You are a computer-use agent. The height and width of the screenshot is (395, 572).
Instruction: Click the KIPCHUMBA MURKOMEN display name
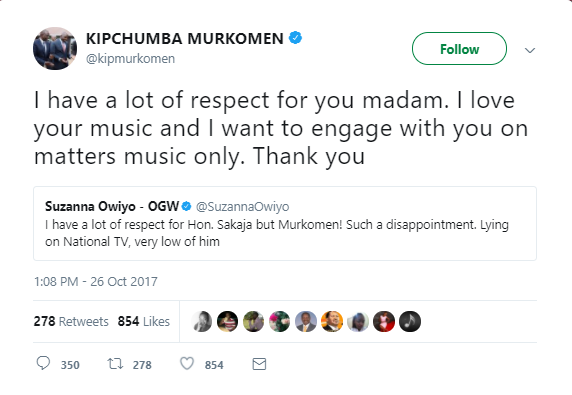[185, 38]
